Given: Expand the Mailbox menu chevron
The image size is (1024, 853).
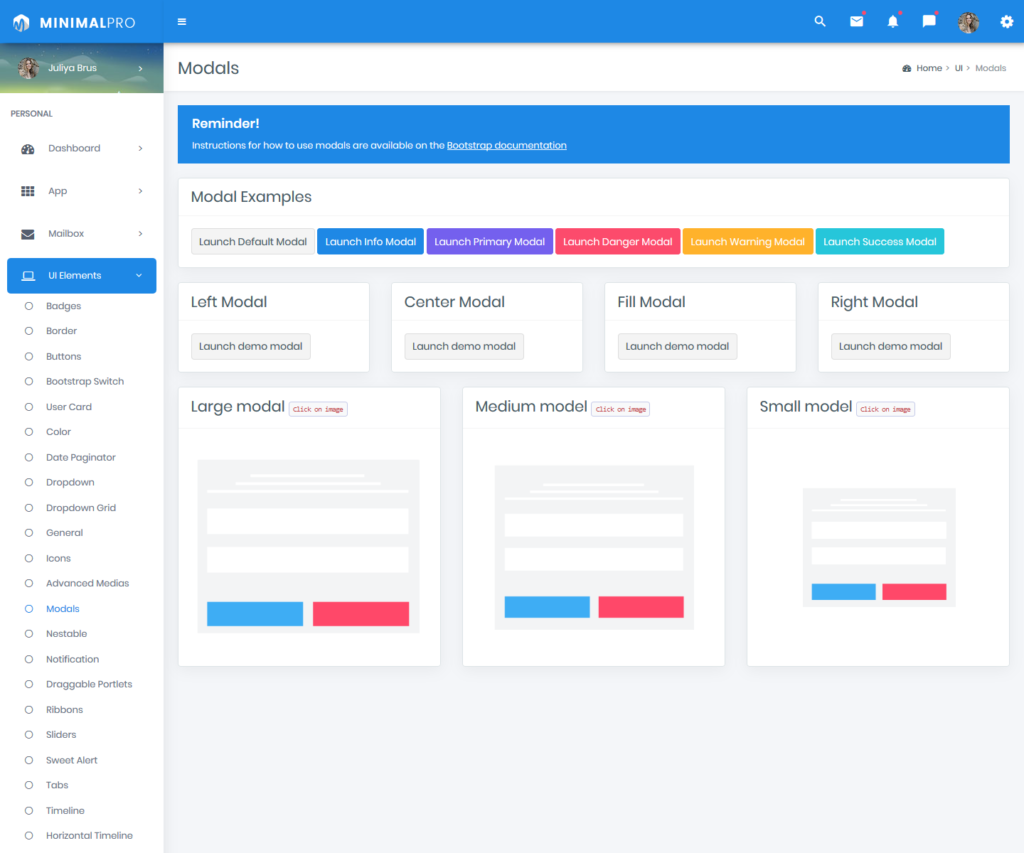Looking at the screenshot, I should pos(140,233).
